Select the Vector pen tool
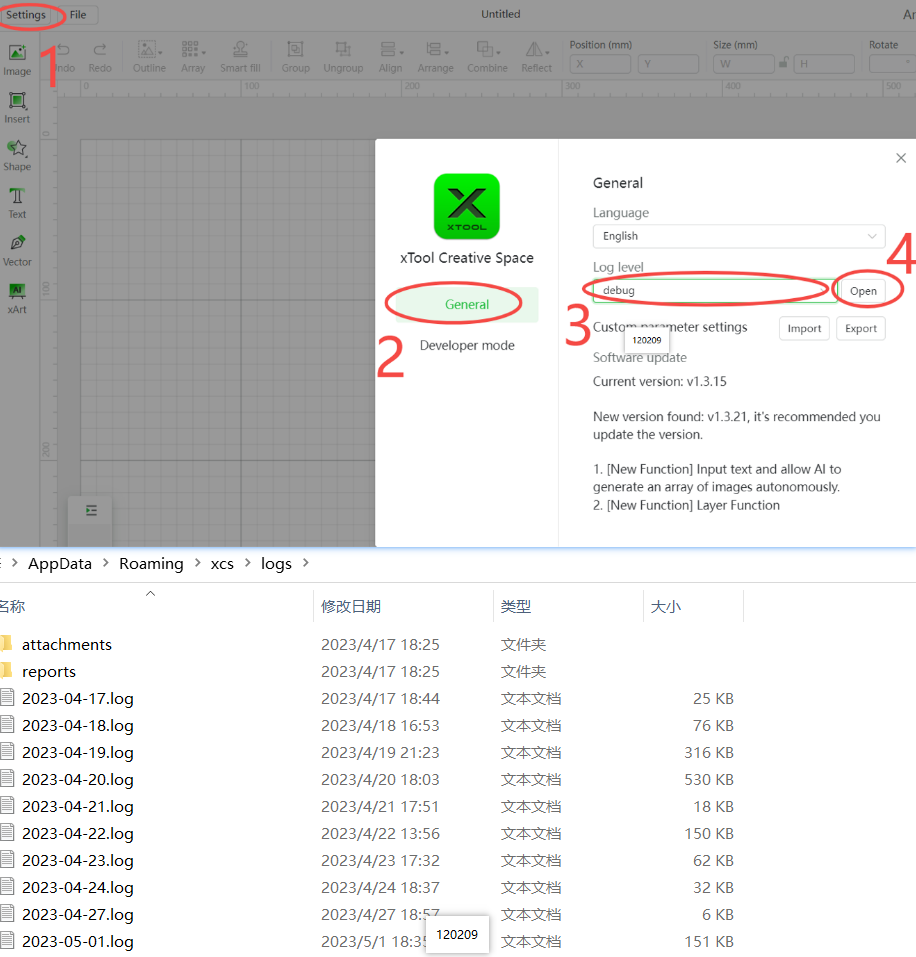 (x=17, y=251)
